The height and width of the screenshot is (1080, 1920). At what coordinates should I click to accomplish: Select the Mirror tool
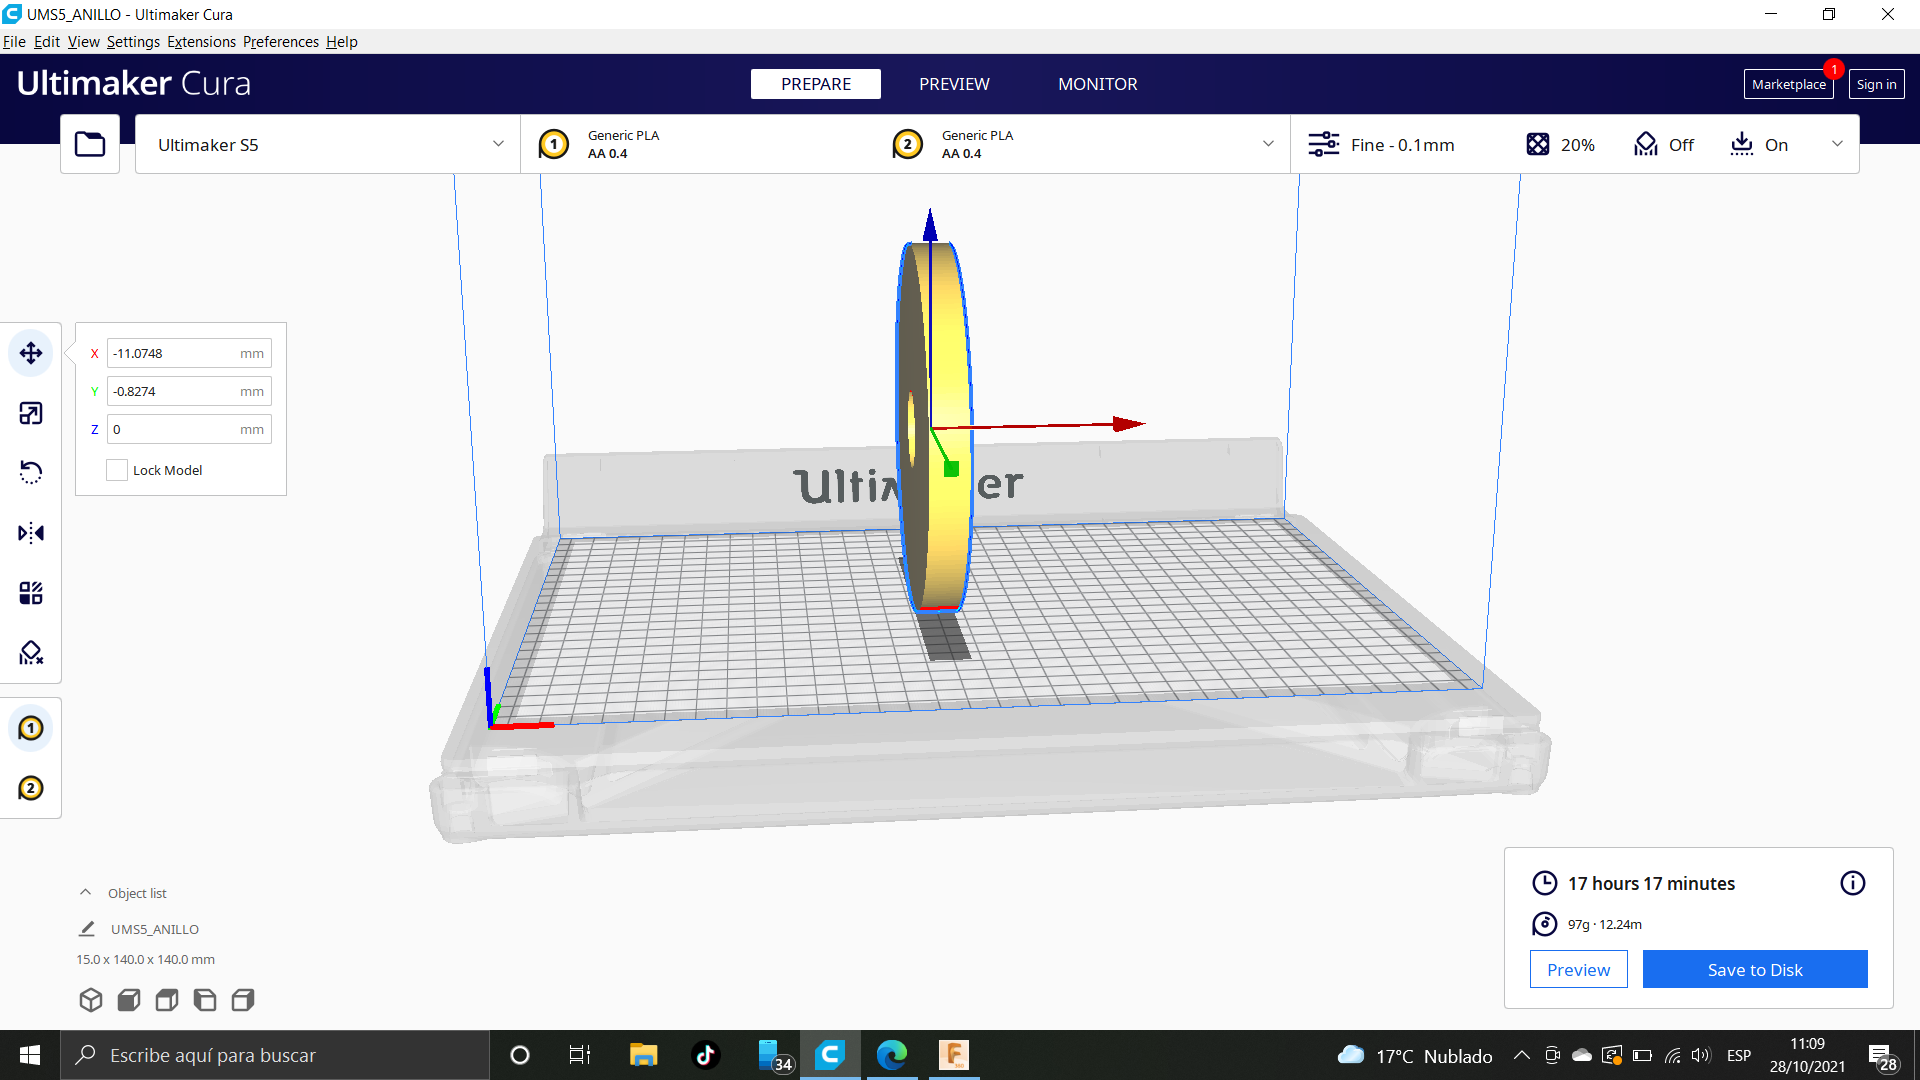coord(31,533)
